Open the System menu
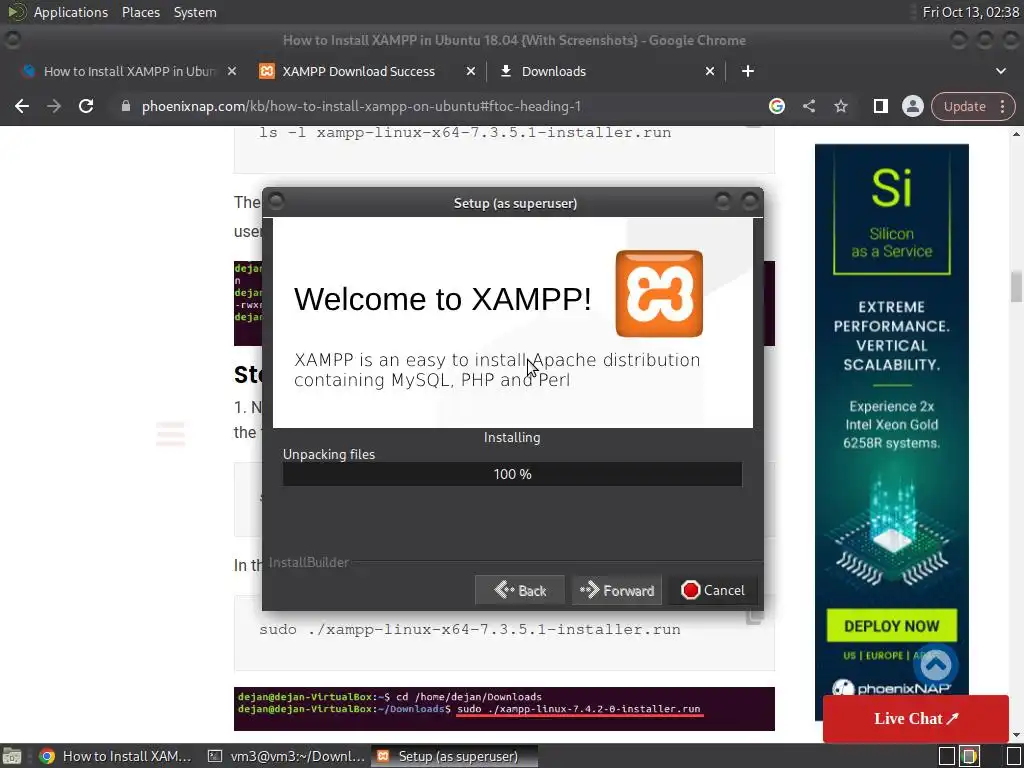Image resolution: width=1024 pixels, height=768 pixels. click(x=195, y=12)
